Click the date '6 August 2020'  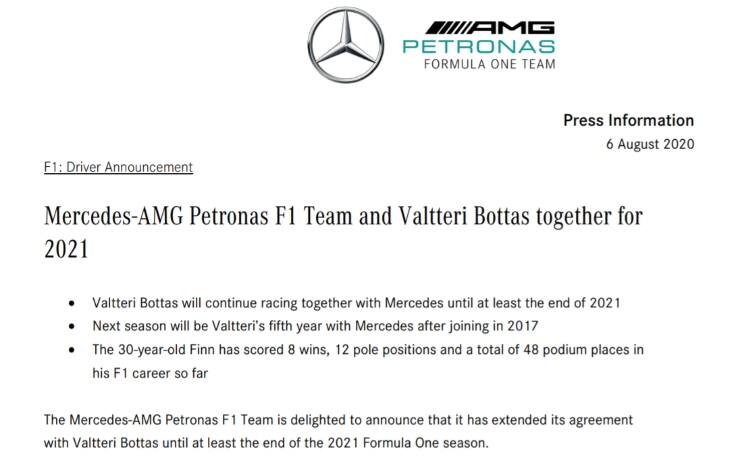pos(650,144)
